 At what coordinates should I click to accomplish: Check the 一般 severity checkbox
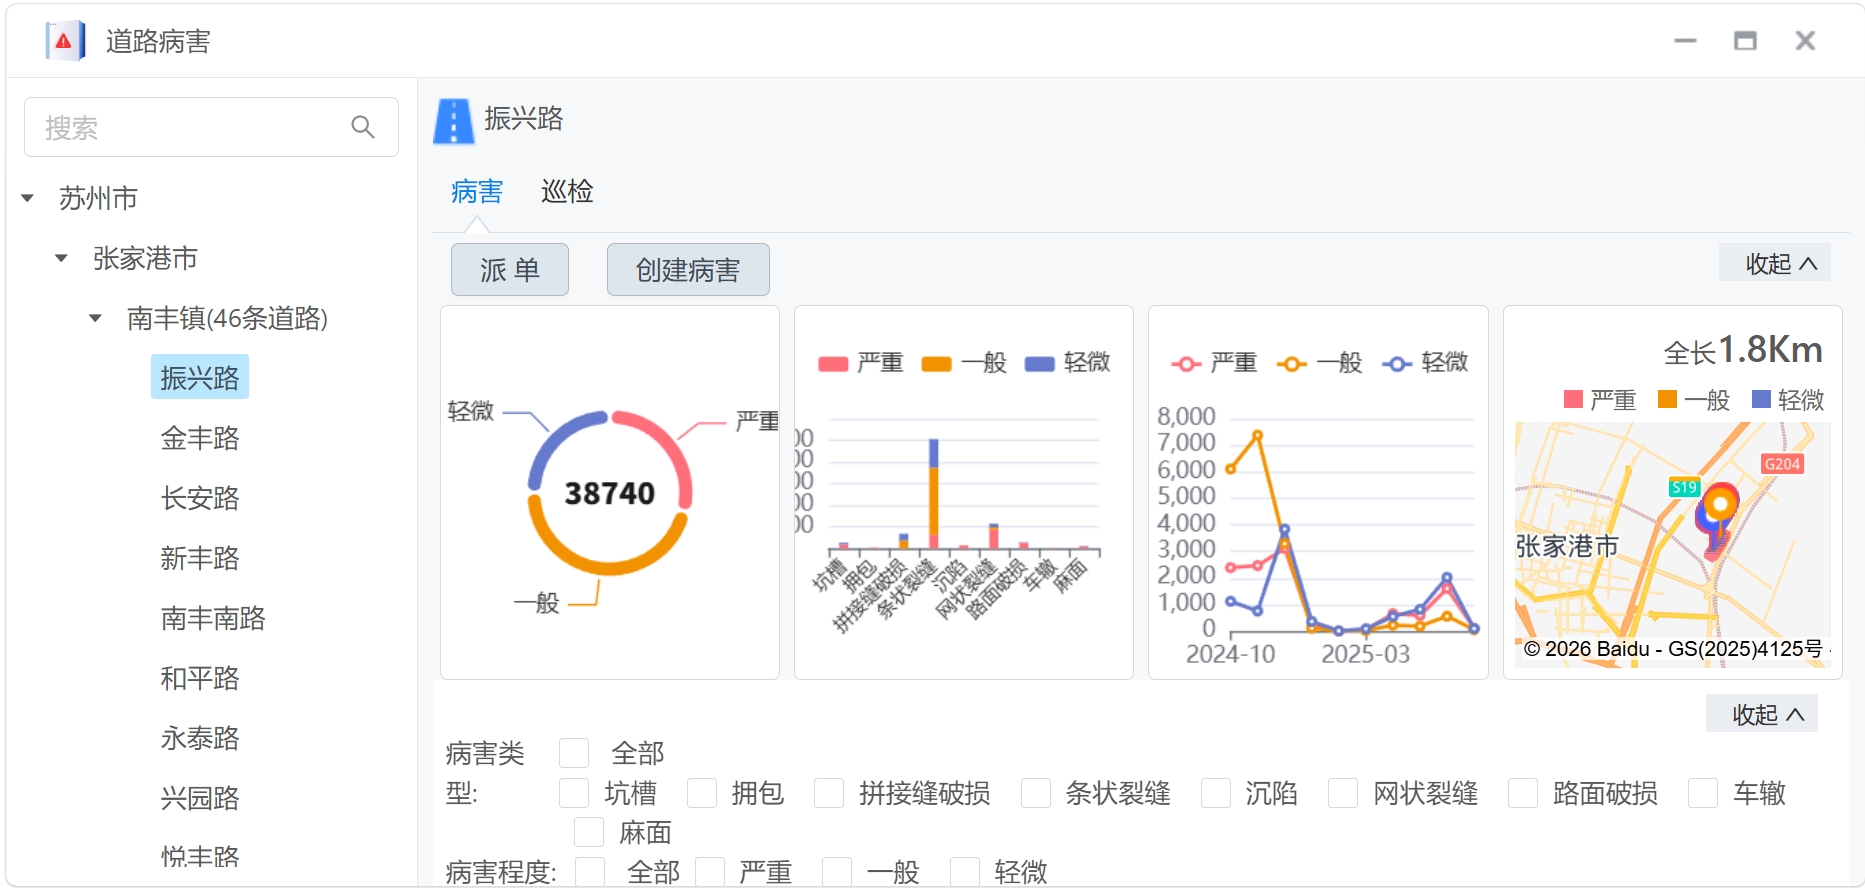coord(837,872)
